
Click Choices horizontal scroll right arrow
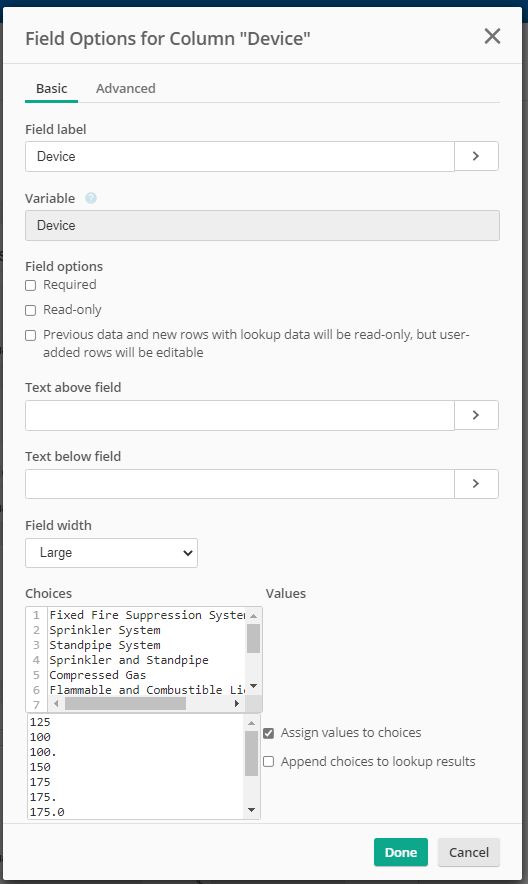[237, 704]
